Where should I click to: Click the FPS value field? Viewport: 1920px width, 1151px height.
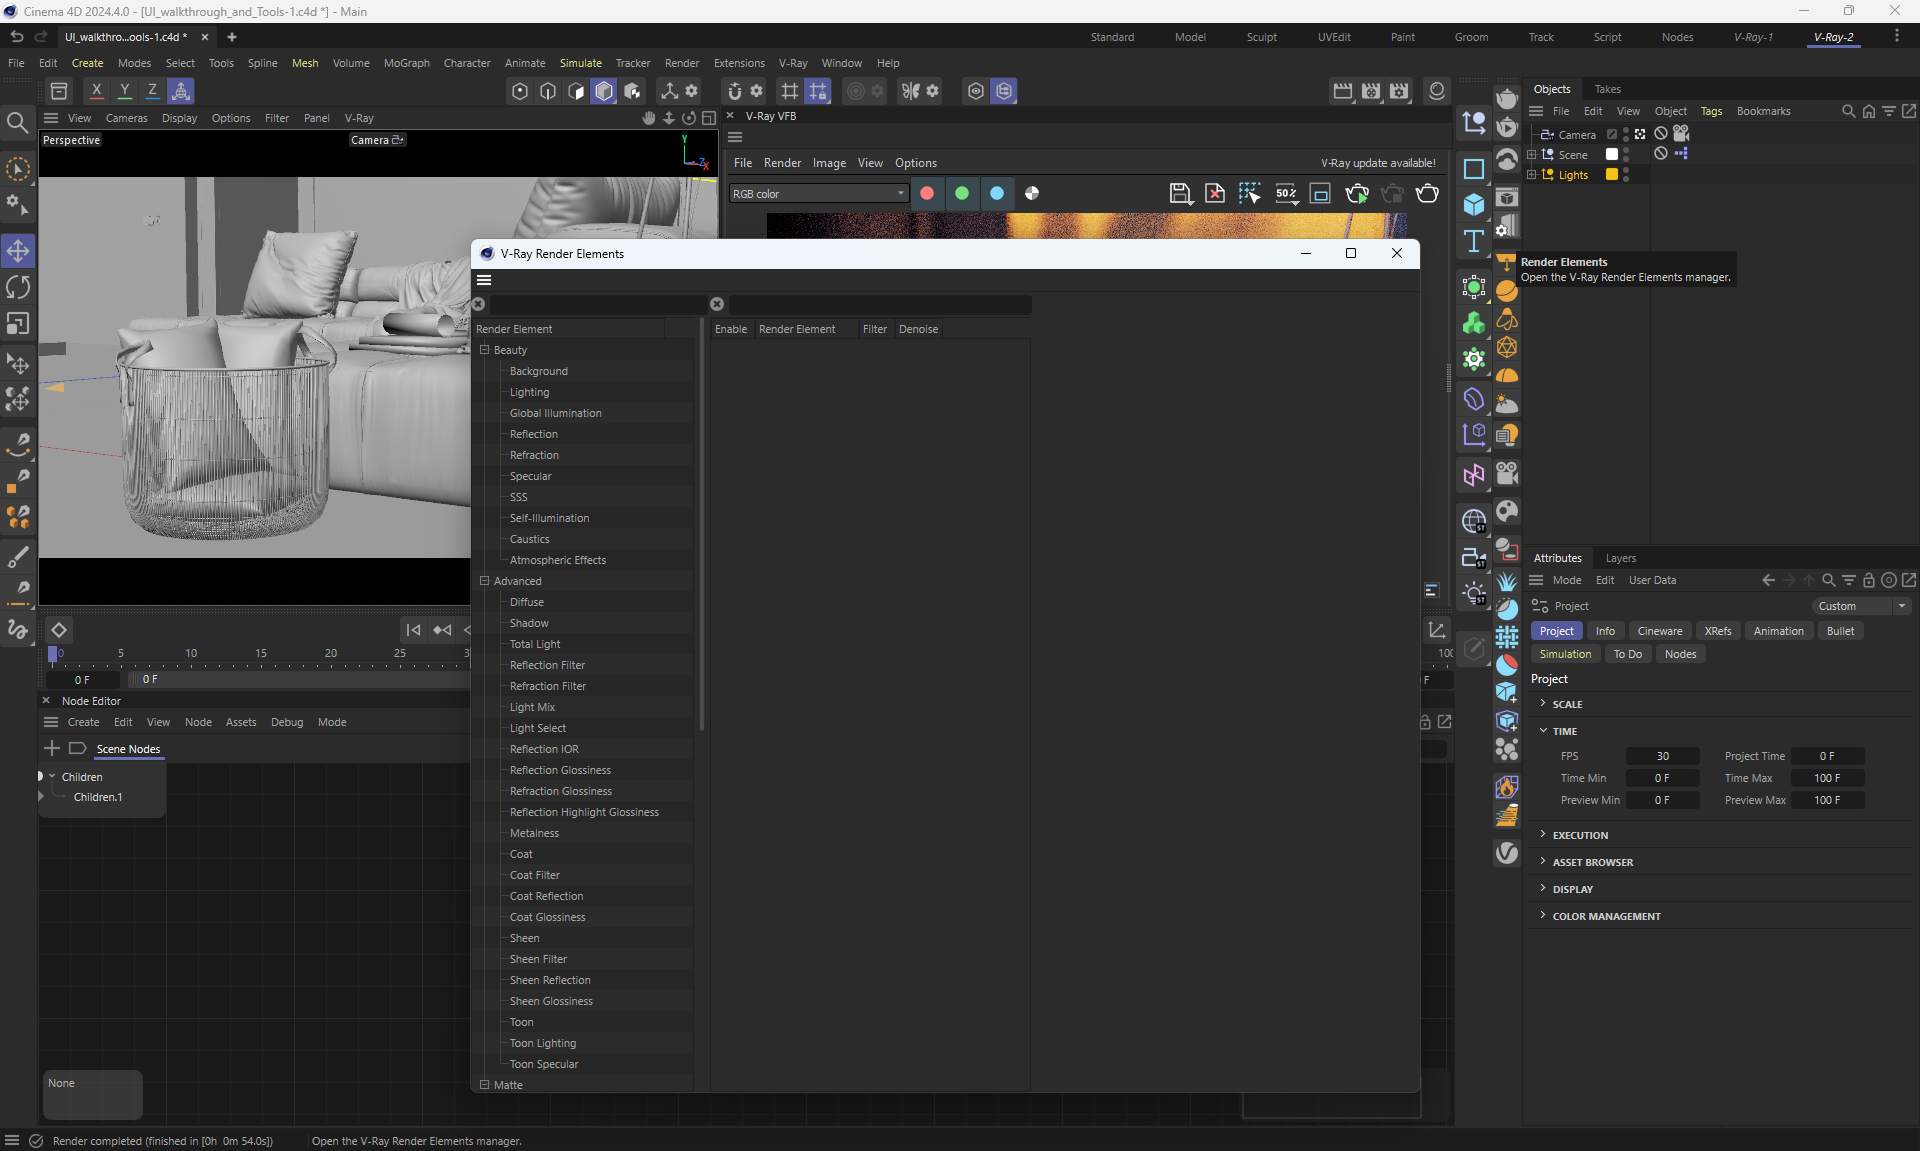(x=1662, y=756)
